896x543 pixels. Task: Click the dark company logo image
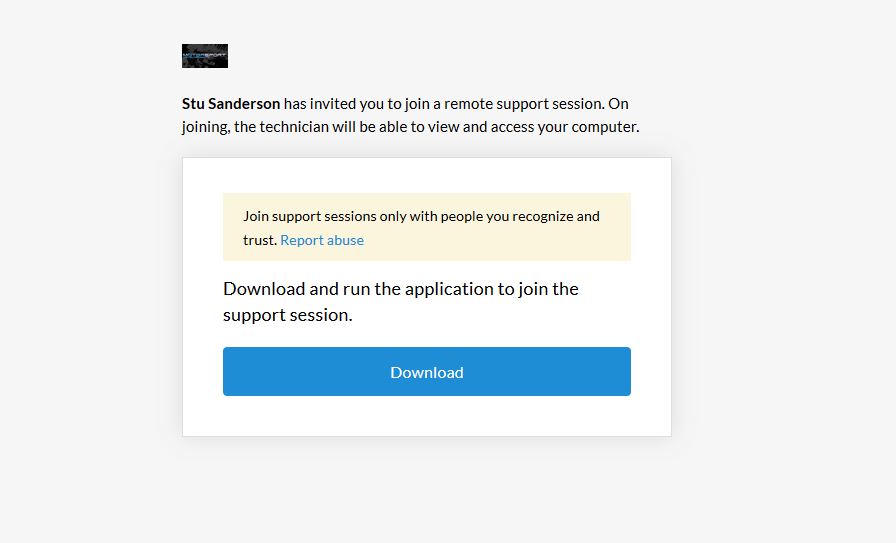(x=205, y=56)
